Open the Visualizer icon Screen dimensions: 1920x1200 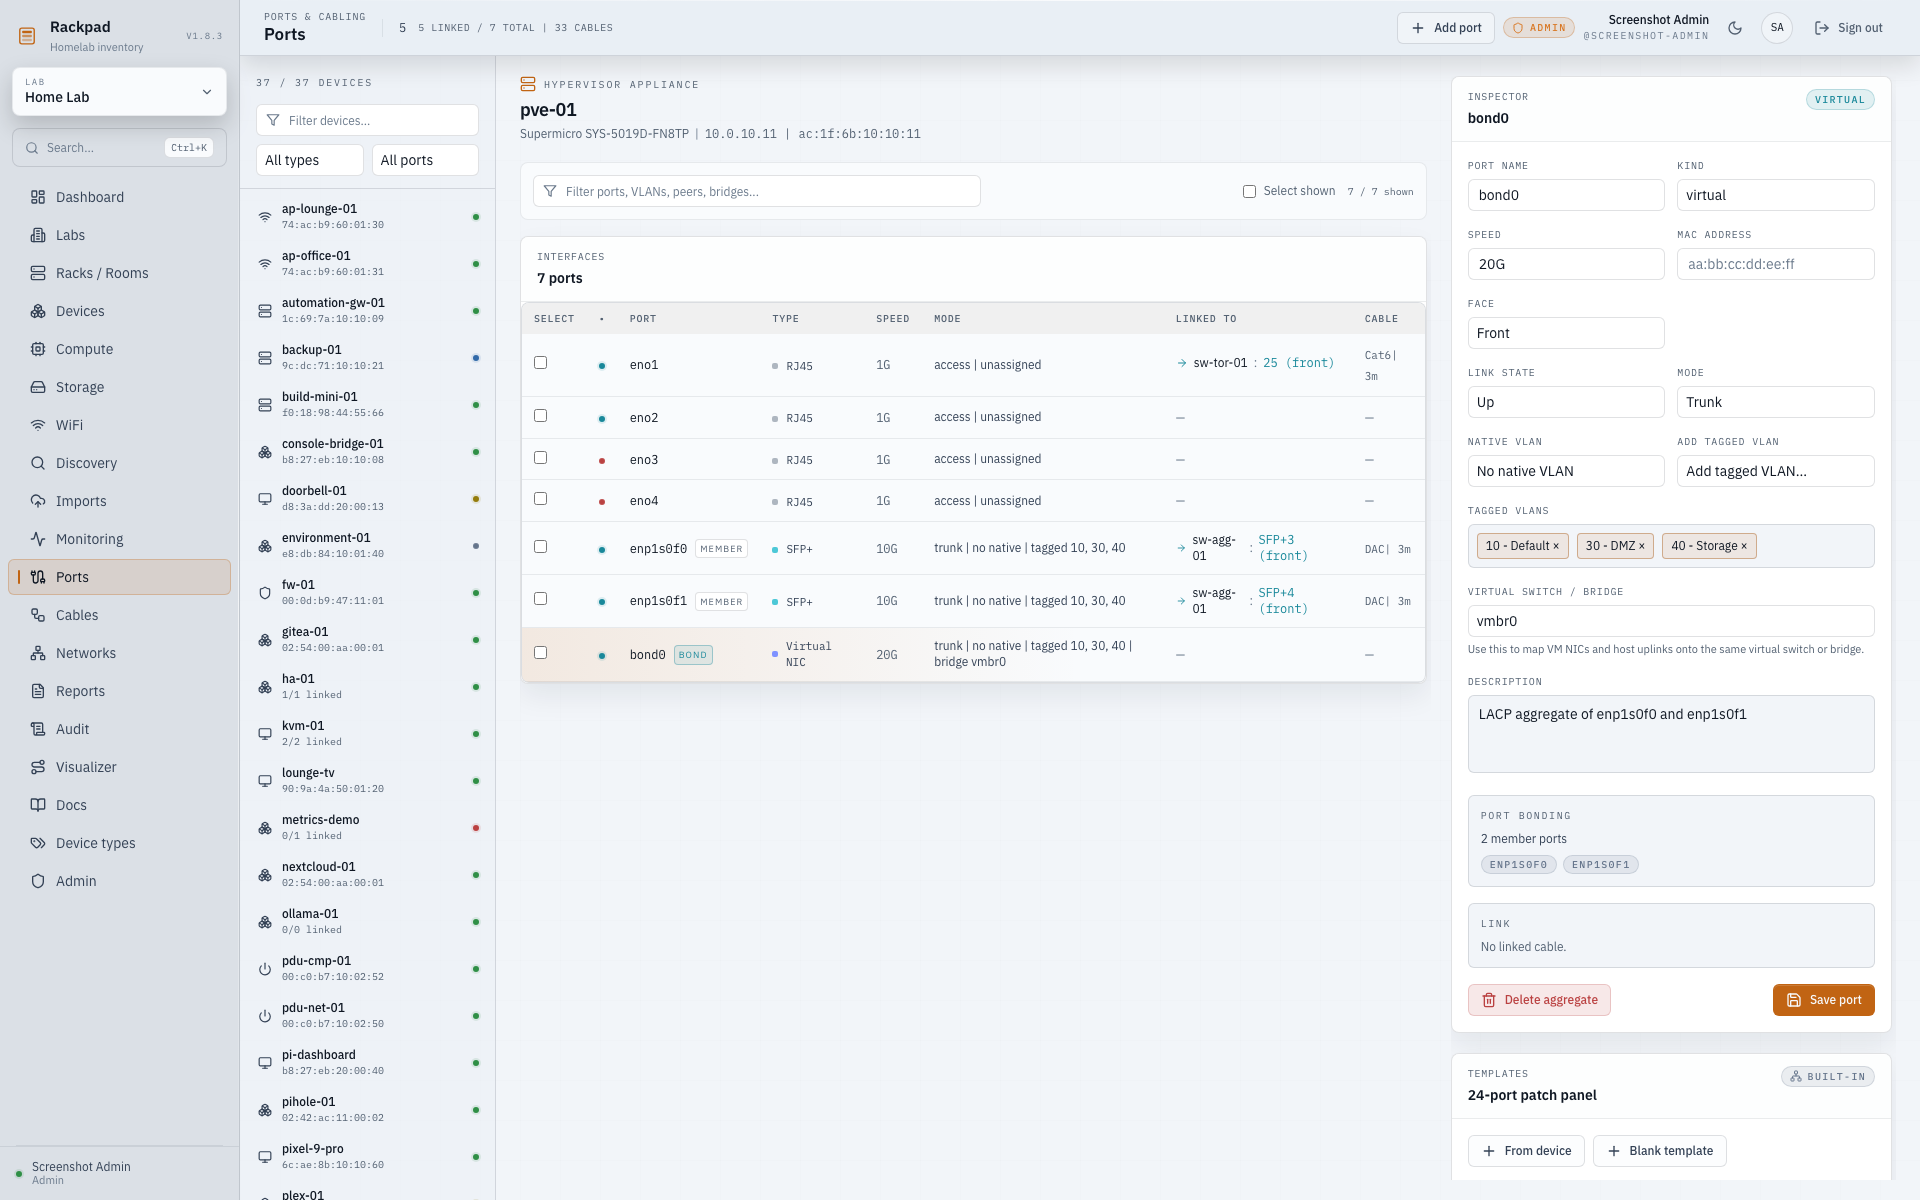38,767
